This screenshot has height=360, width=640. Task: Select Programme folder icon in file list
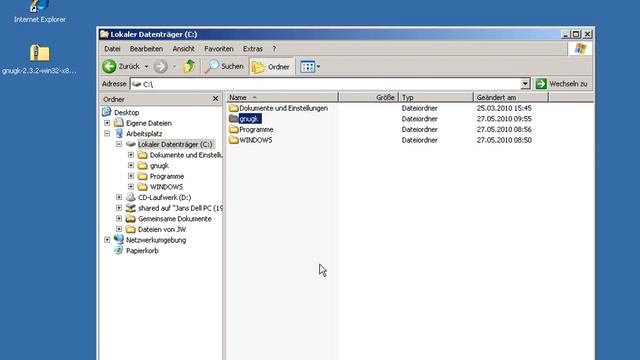click(x=233, y=129)
